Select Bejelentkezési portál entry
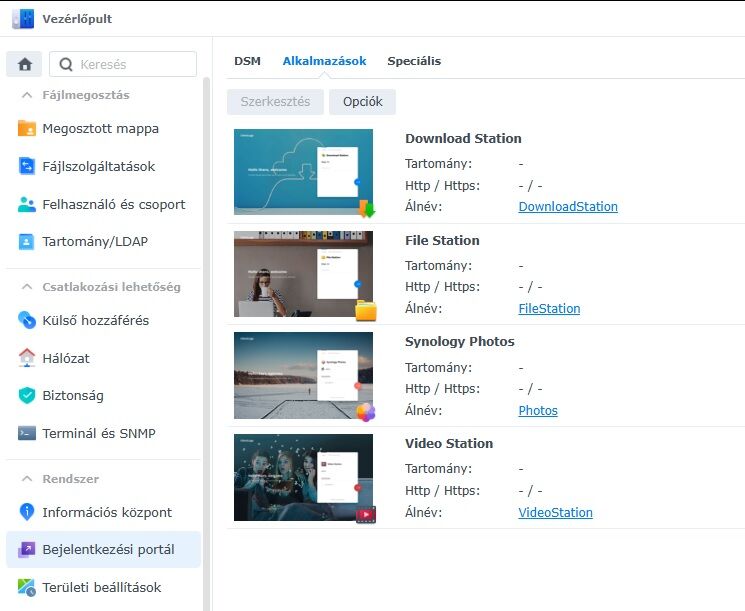This screenshot has width=745, height=611. 103,550
